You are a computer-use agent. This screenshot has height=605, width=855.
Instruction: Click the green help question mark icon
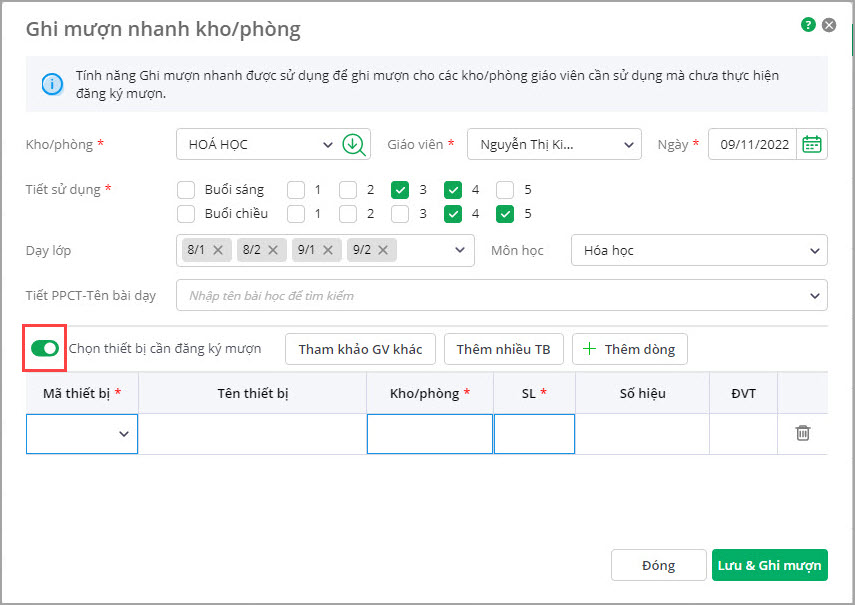click(808, 25)
